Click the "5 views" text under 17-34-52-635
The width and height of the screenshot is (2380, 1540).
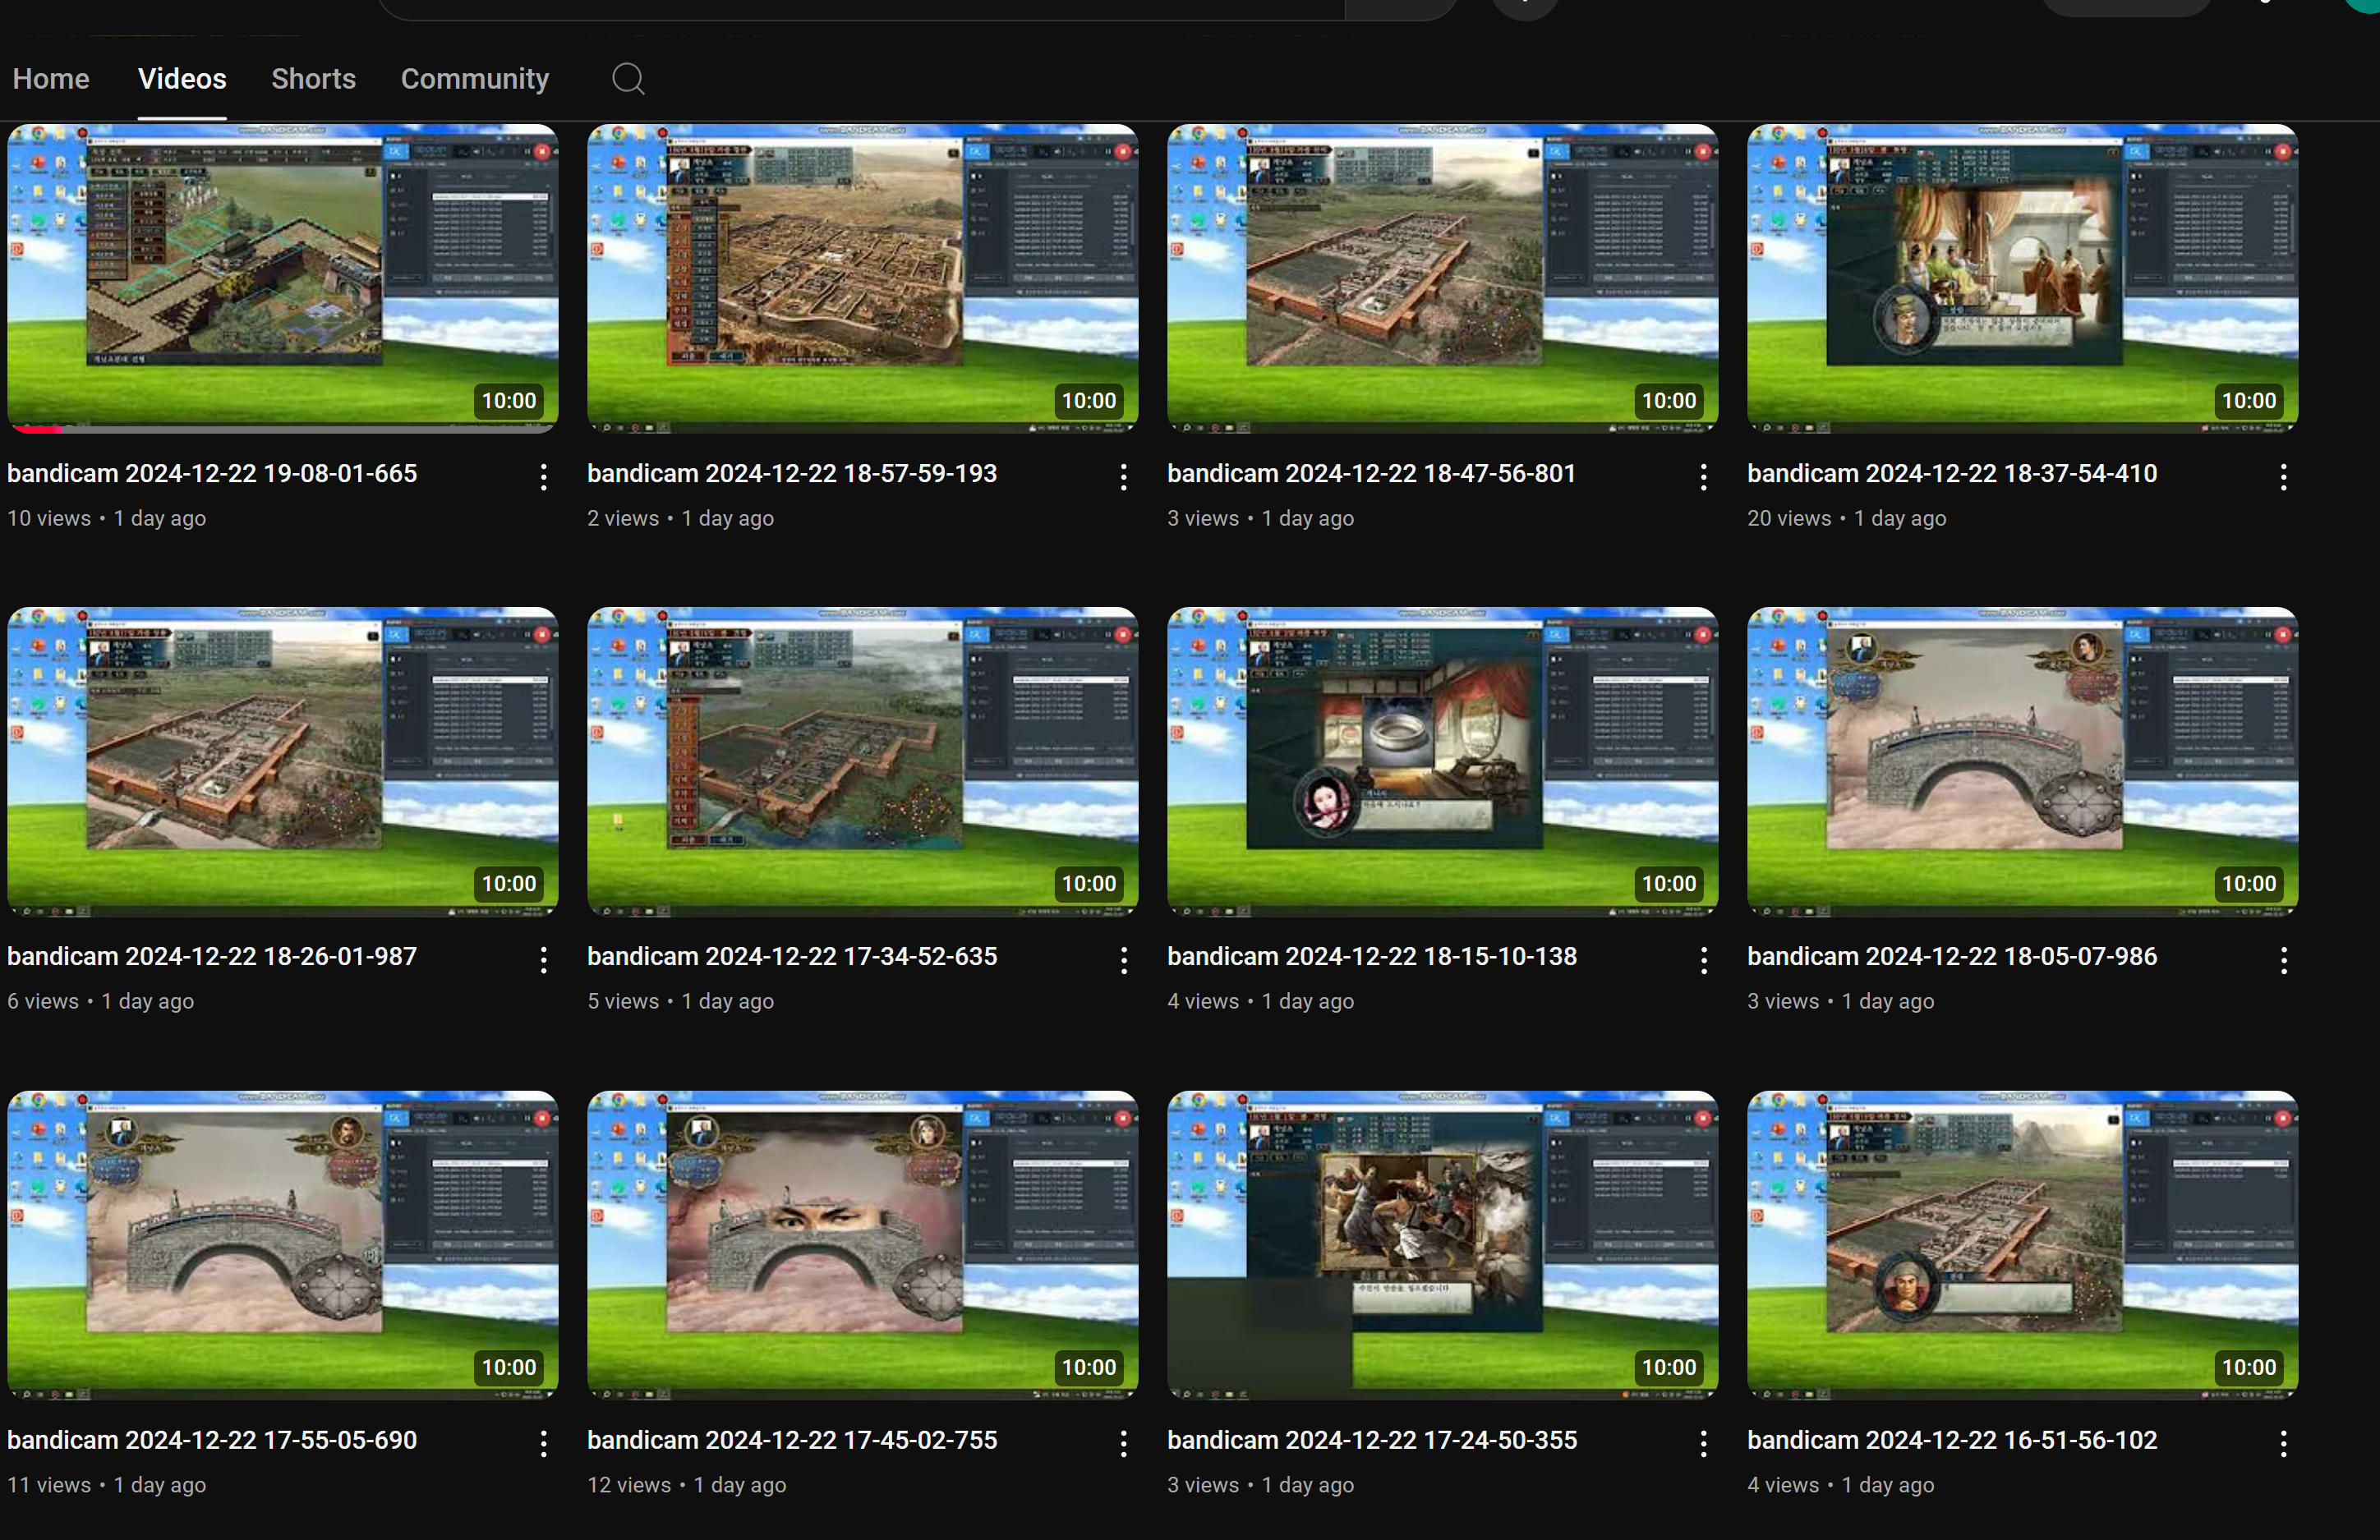click(623, 1001)
